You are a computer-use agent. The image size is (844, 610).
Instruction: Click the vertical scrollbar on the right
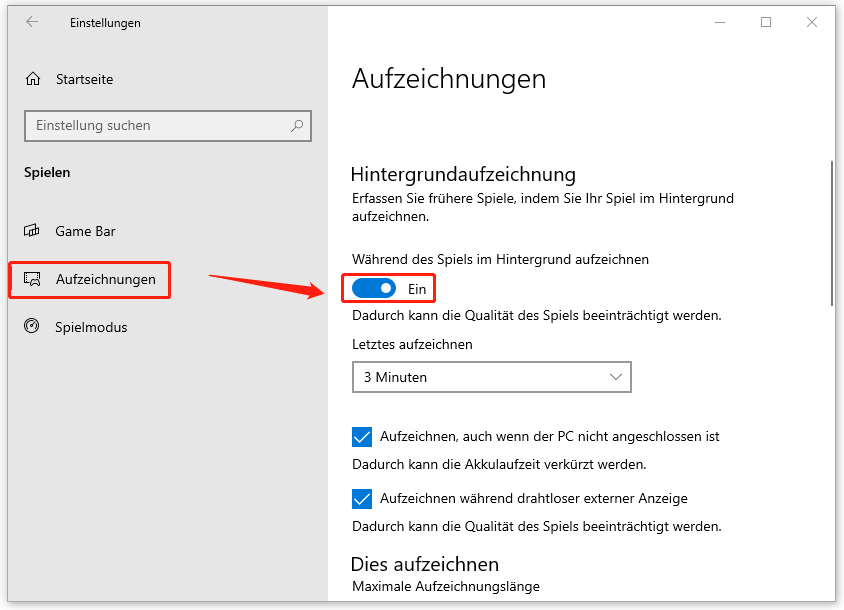832,233
